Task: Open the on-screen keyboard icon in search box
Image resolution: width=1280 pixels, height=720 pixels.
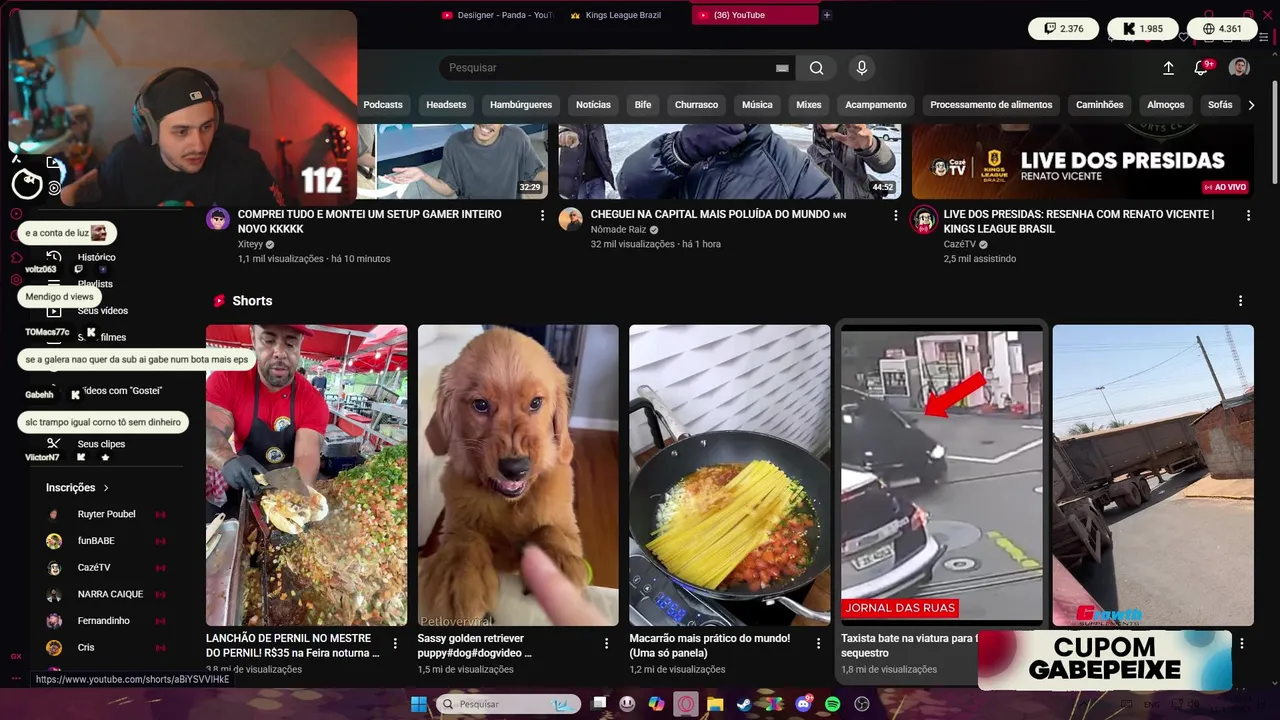Action: (x=782, y=68)
